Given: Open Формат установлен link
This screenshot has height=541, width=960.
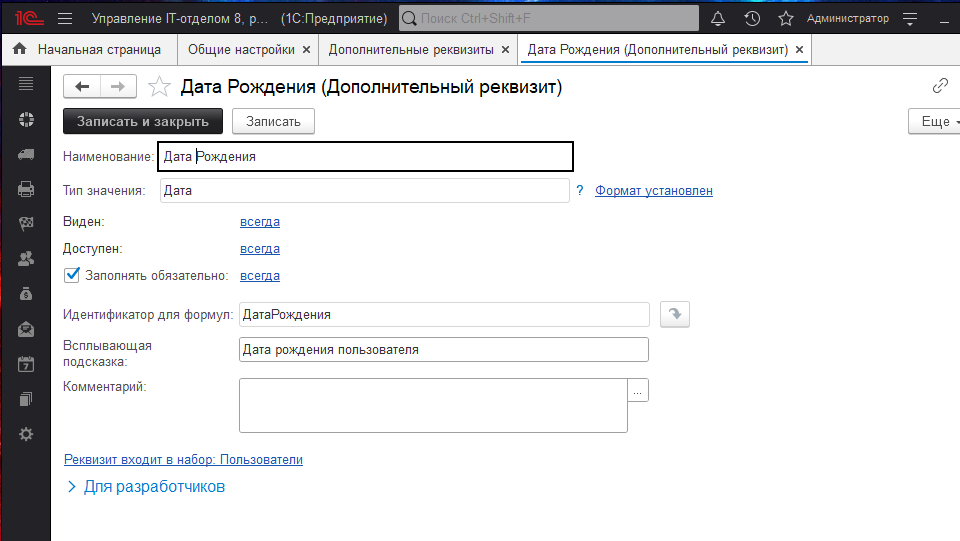Looking at the screenshot, I should [654, 191].
